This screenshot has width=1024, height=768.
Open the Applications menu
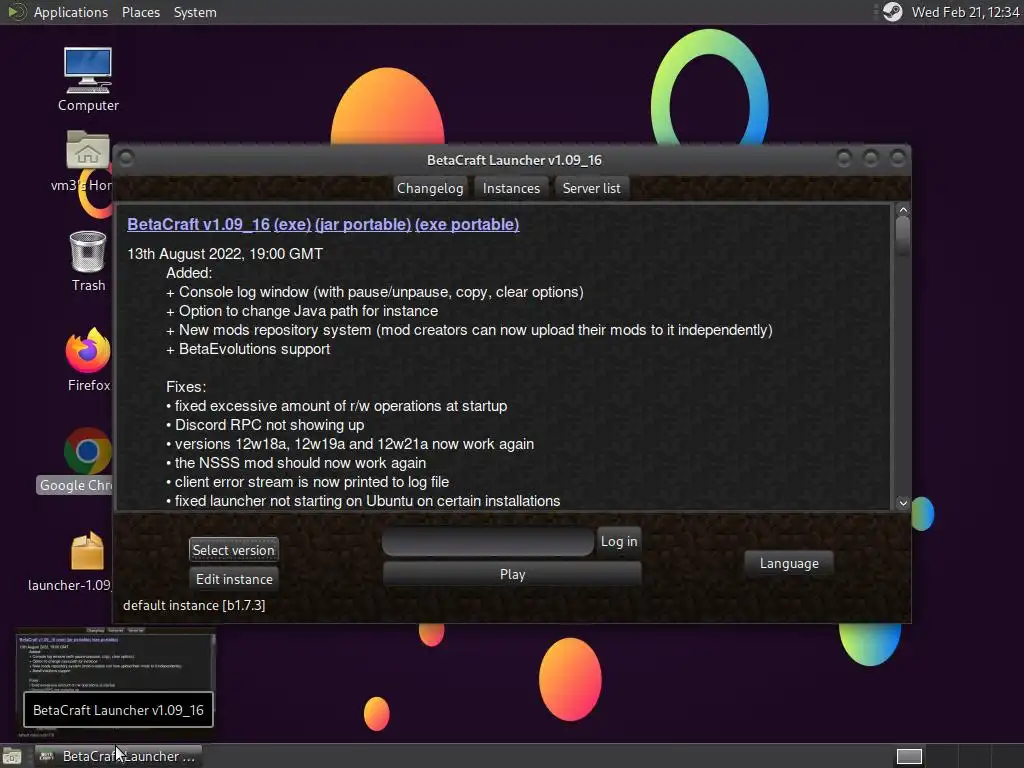click(x=71, y=12)
